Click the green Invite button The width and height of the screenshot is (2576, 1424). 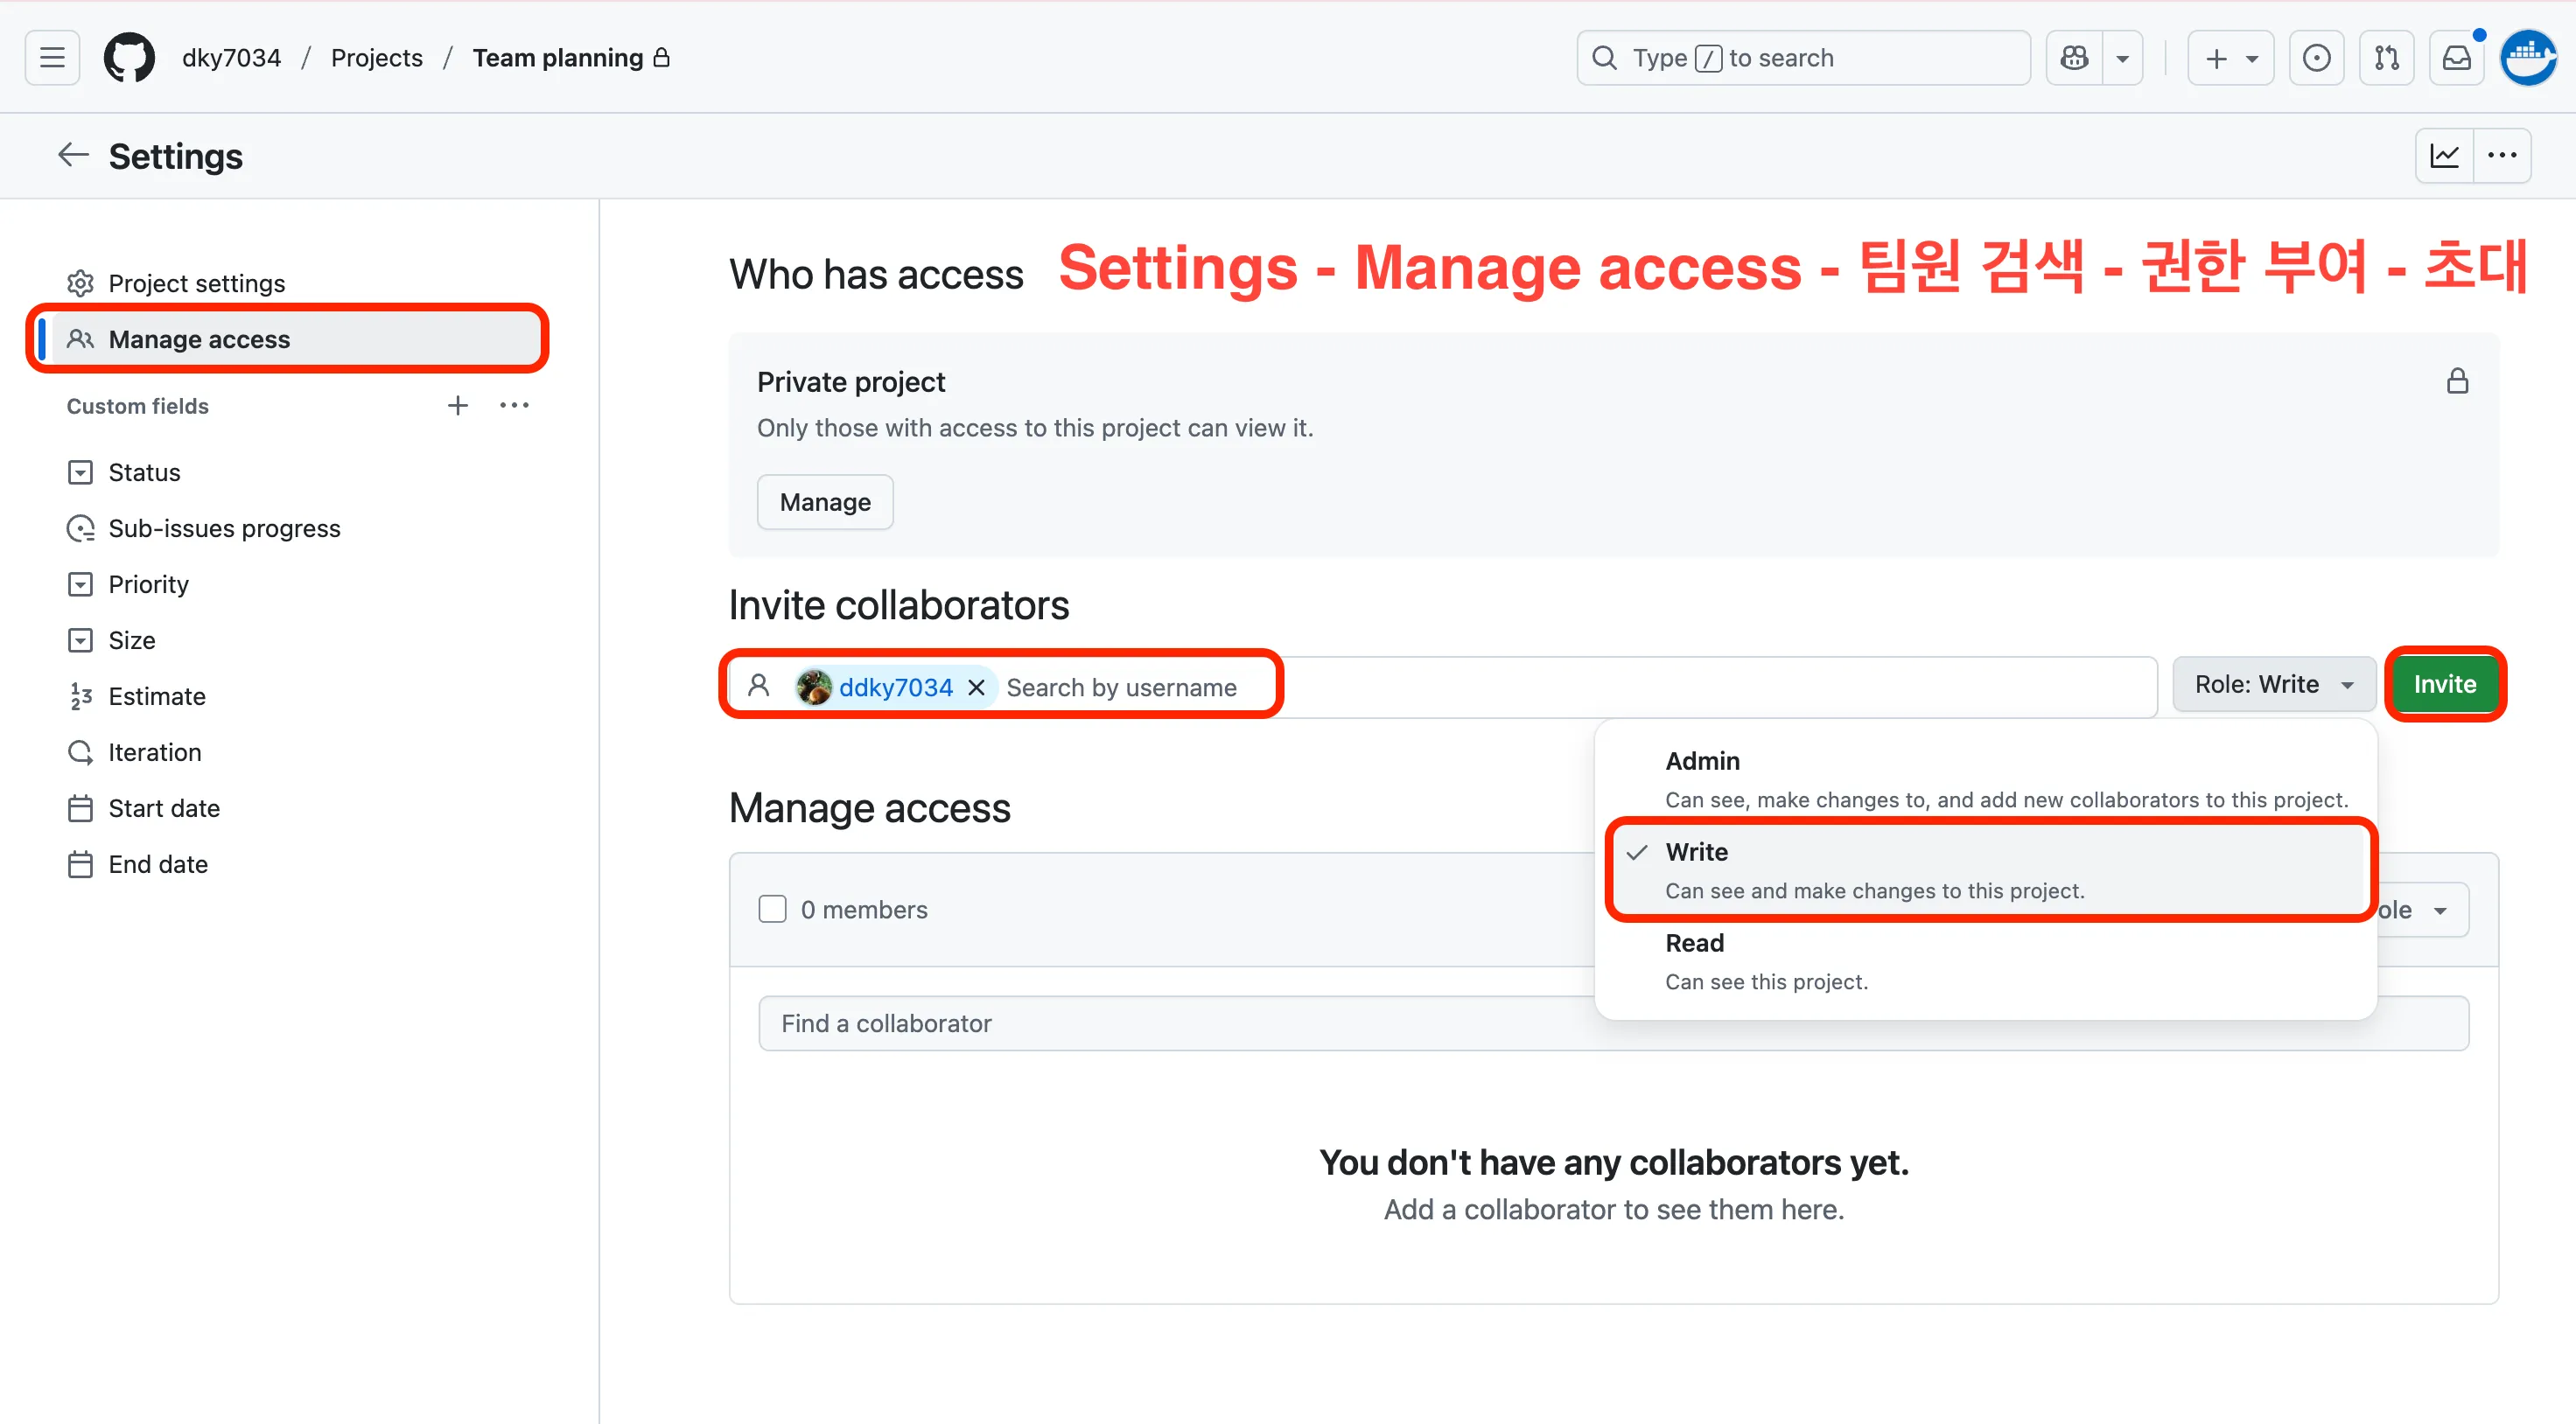[x=2444, y=684]
